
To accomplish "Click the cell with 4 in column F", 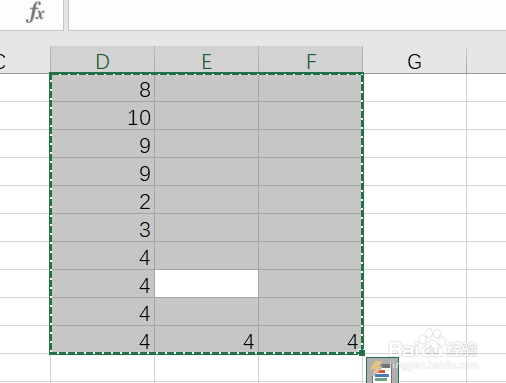I will (x=311, y=339).
